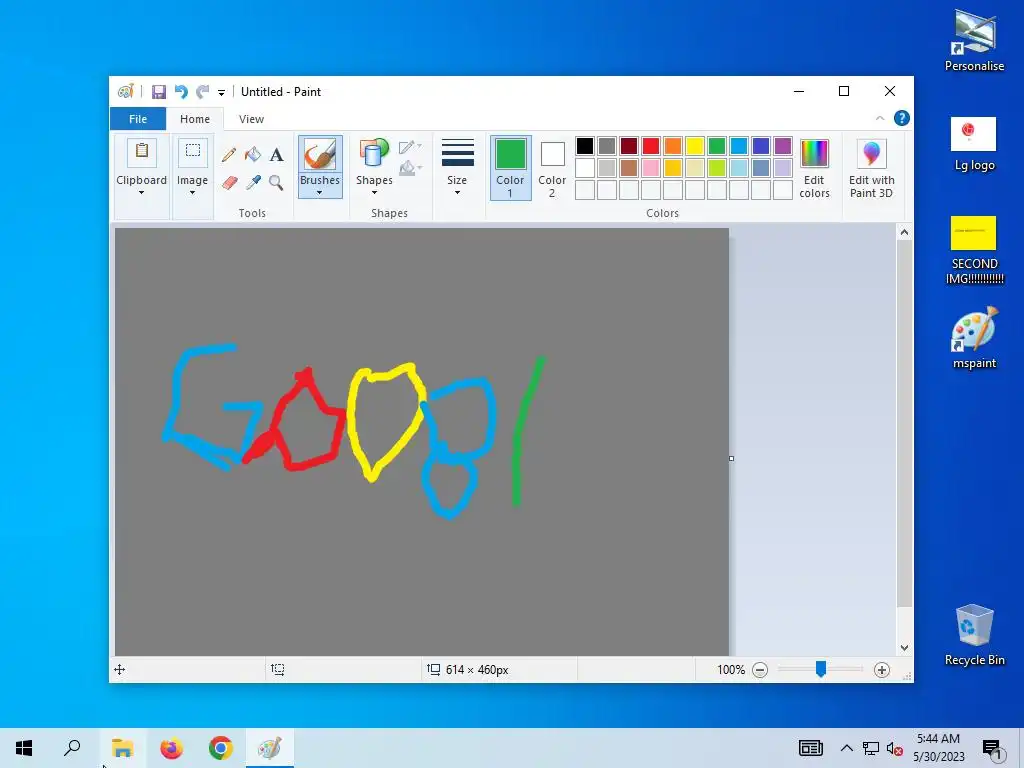The height and width of the screenshot is (768, 1024).
Task: Pick the red color swatch
Action: [651, 146]
